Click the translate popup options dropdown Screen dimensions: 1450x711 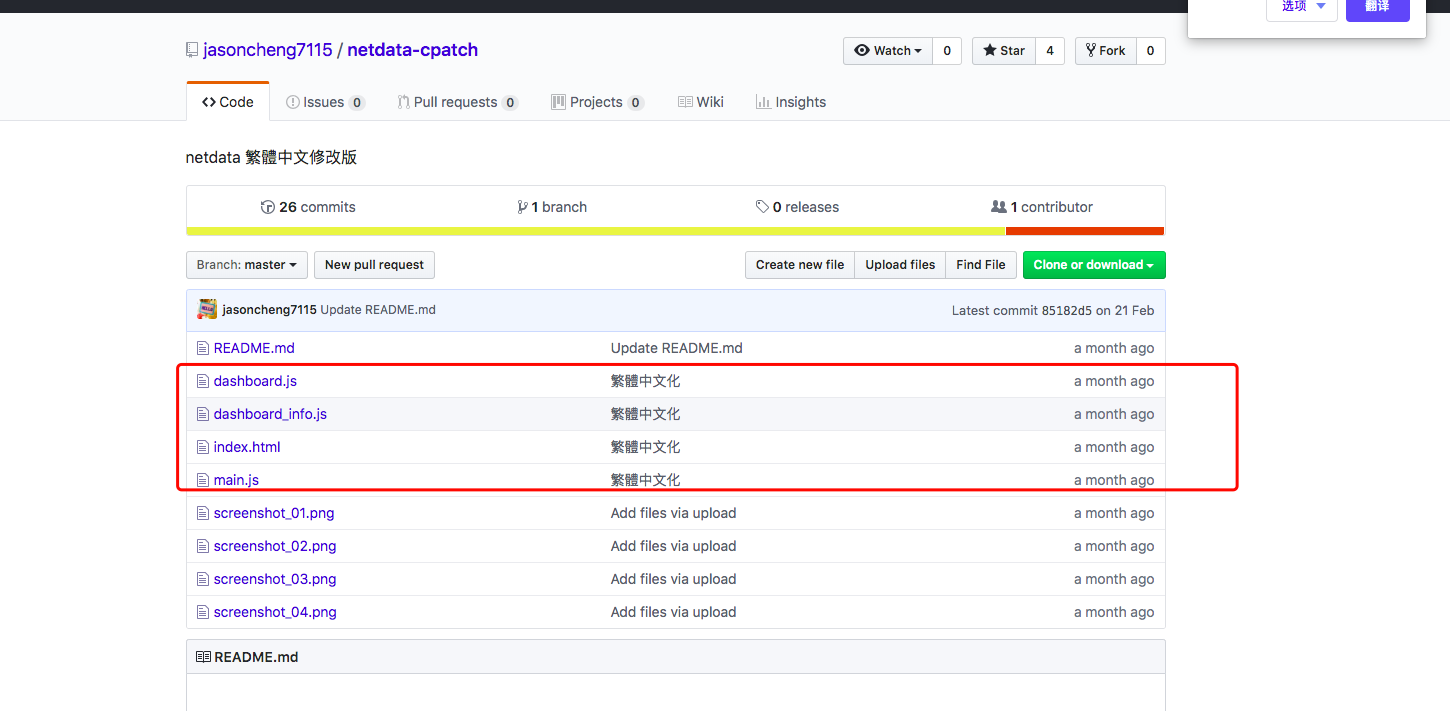1302,6
